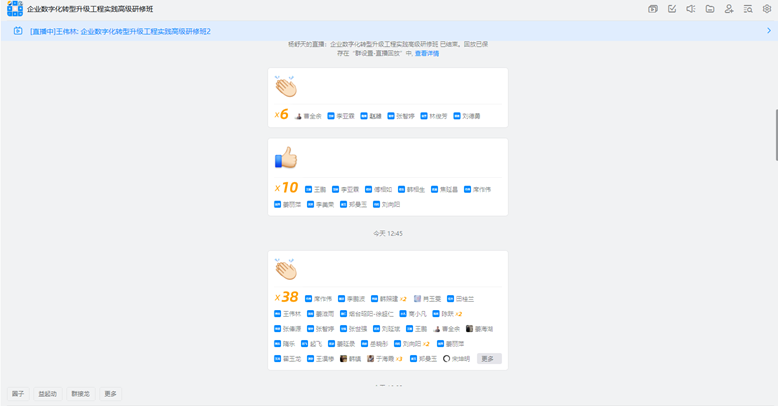Click the live banner title link
The image size is (778, 406).
pyautogui.click(x=120, y=31)
